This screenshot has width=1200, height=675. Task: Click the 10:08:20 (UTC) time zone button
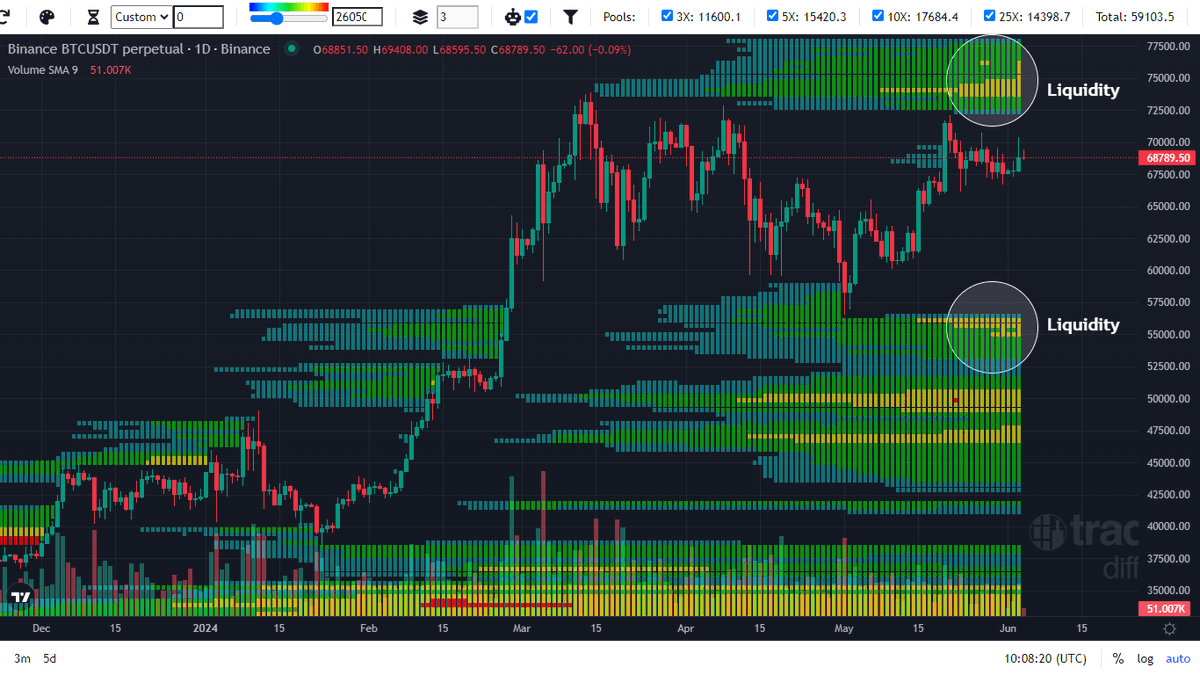tap(1046, 659)
